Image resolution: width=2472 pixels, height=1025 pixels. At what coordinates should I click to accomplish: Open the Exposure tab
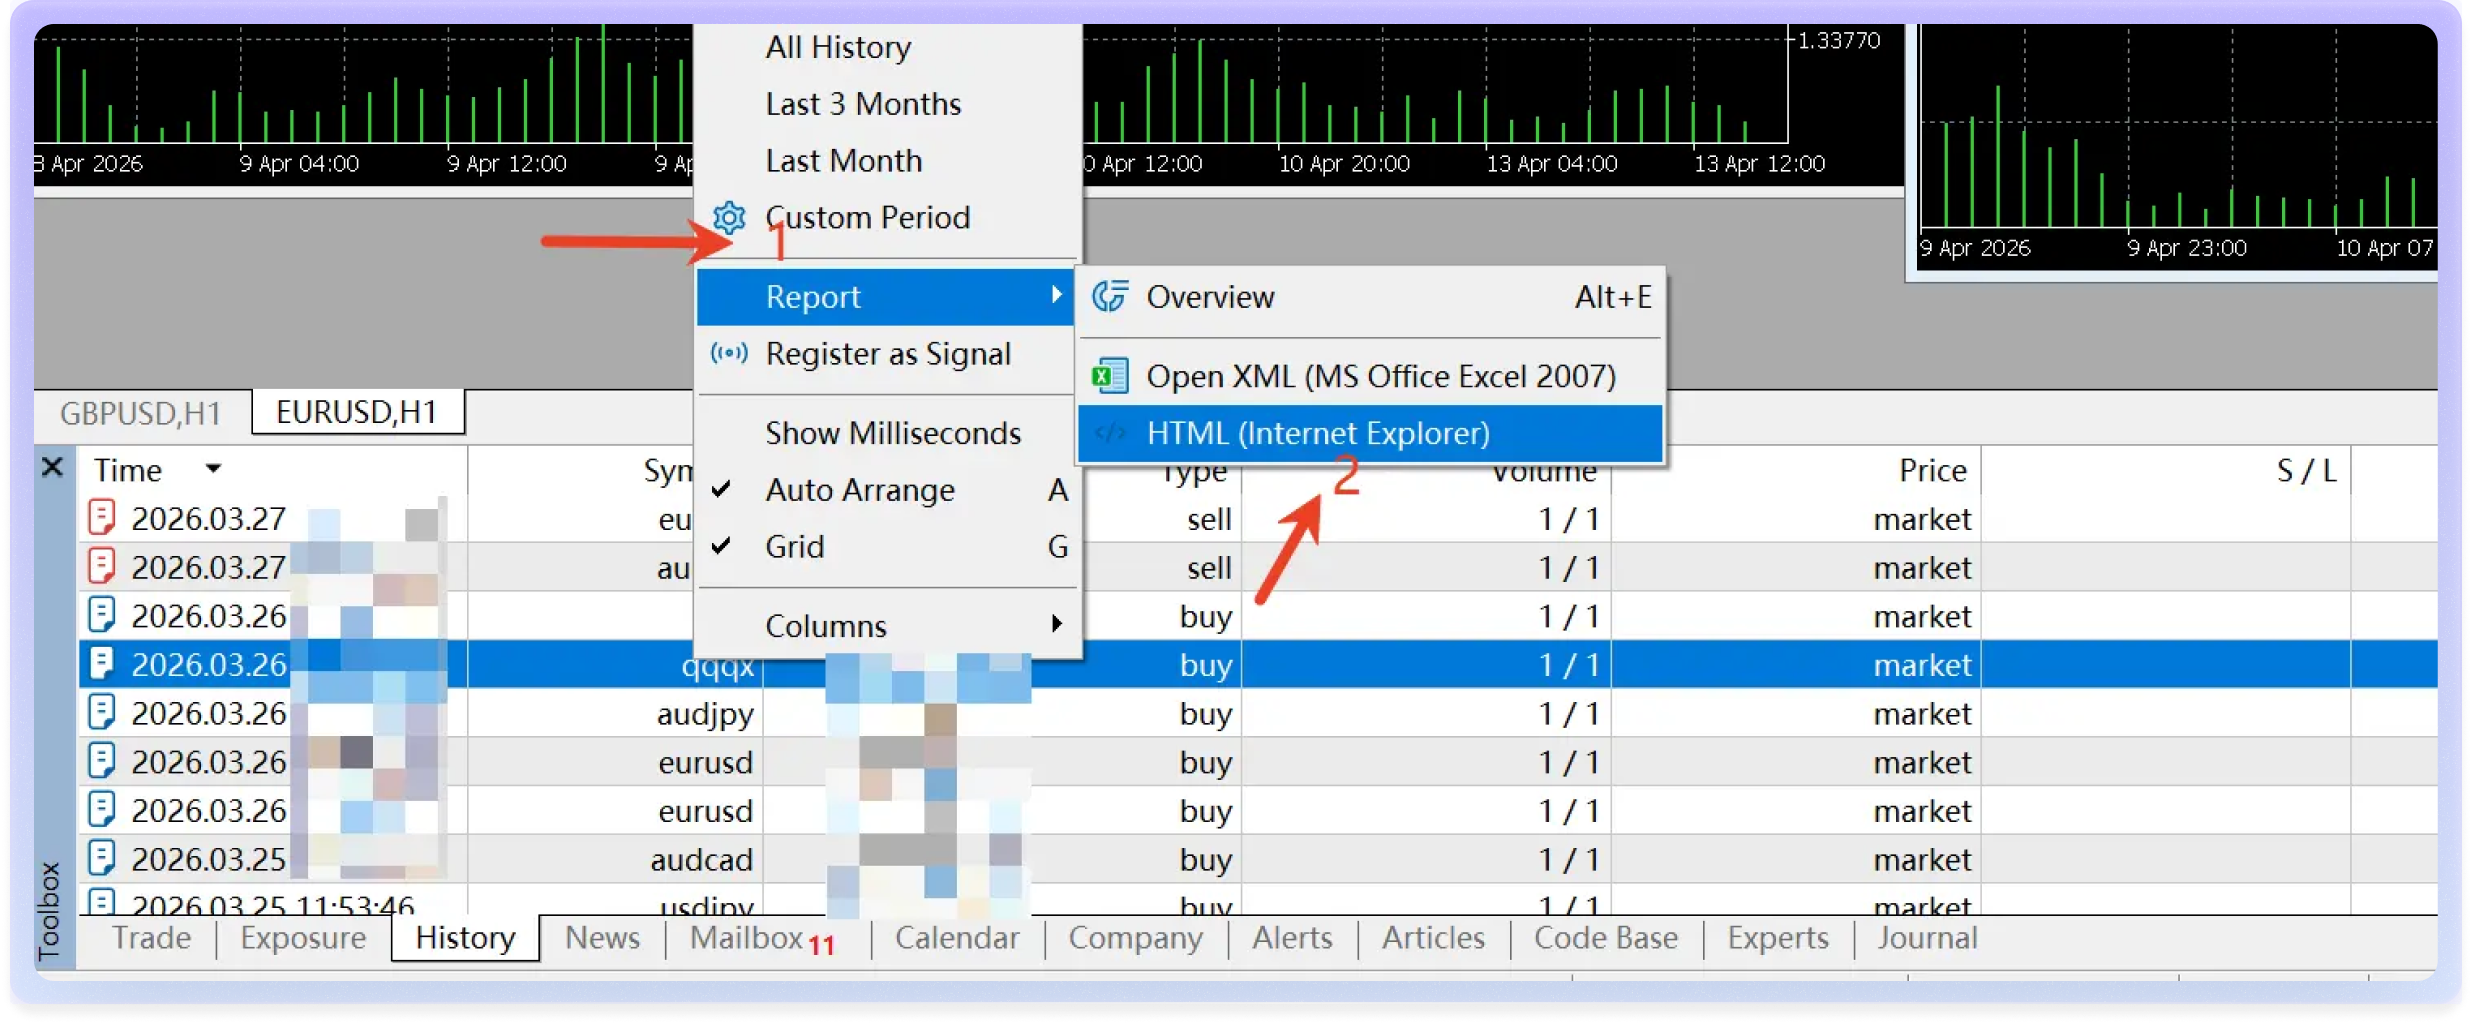coord(303,938)
